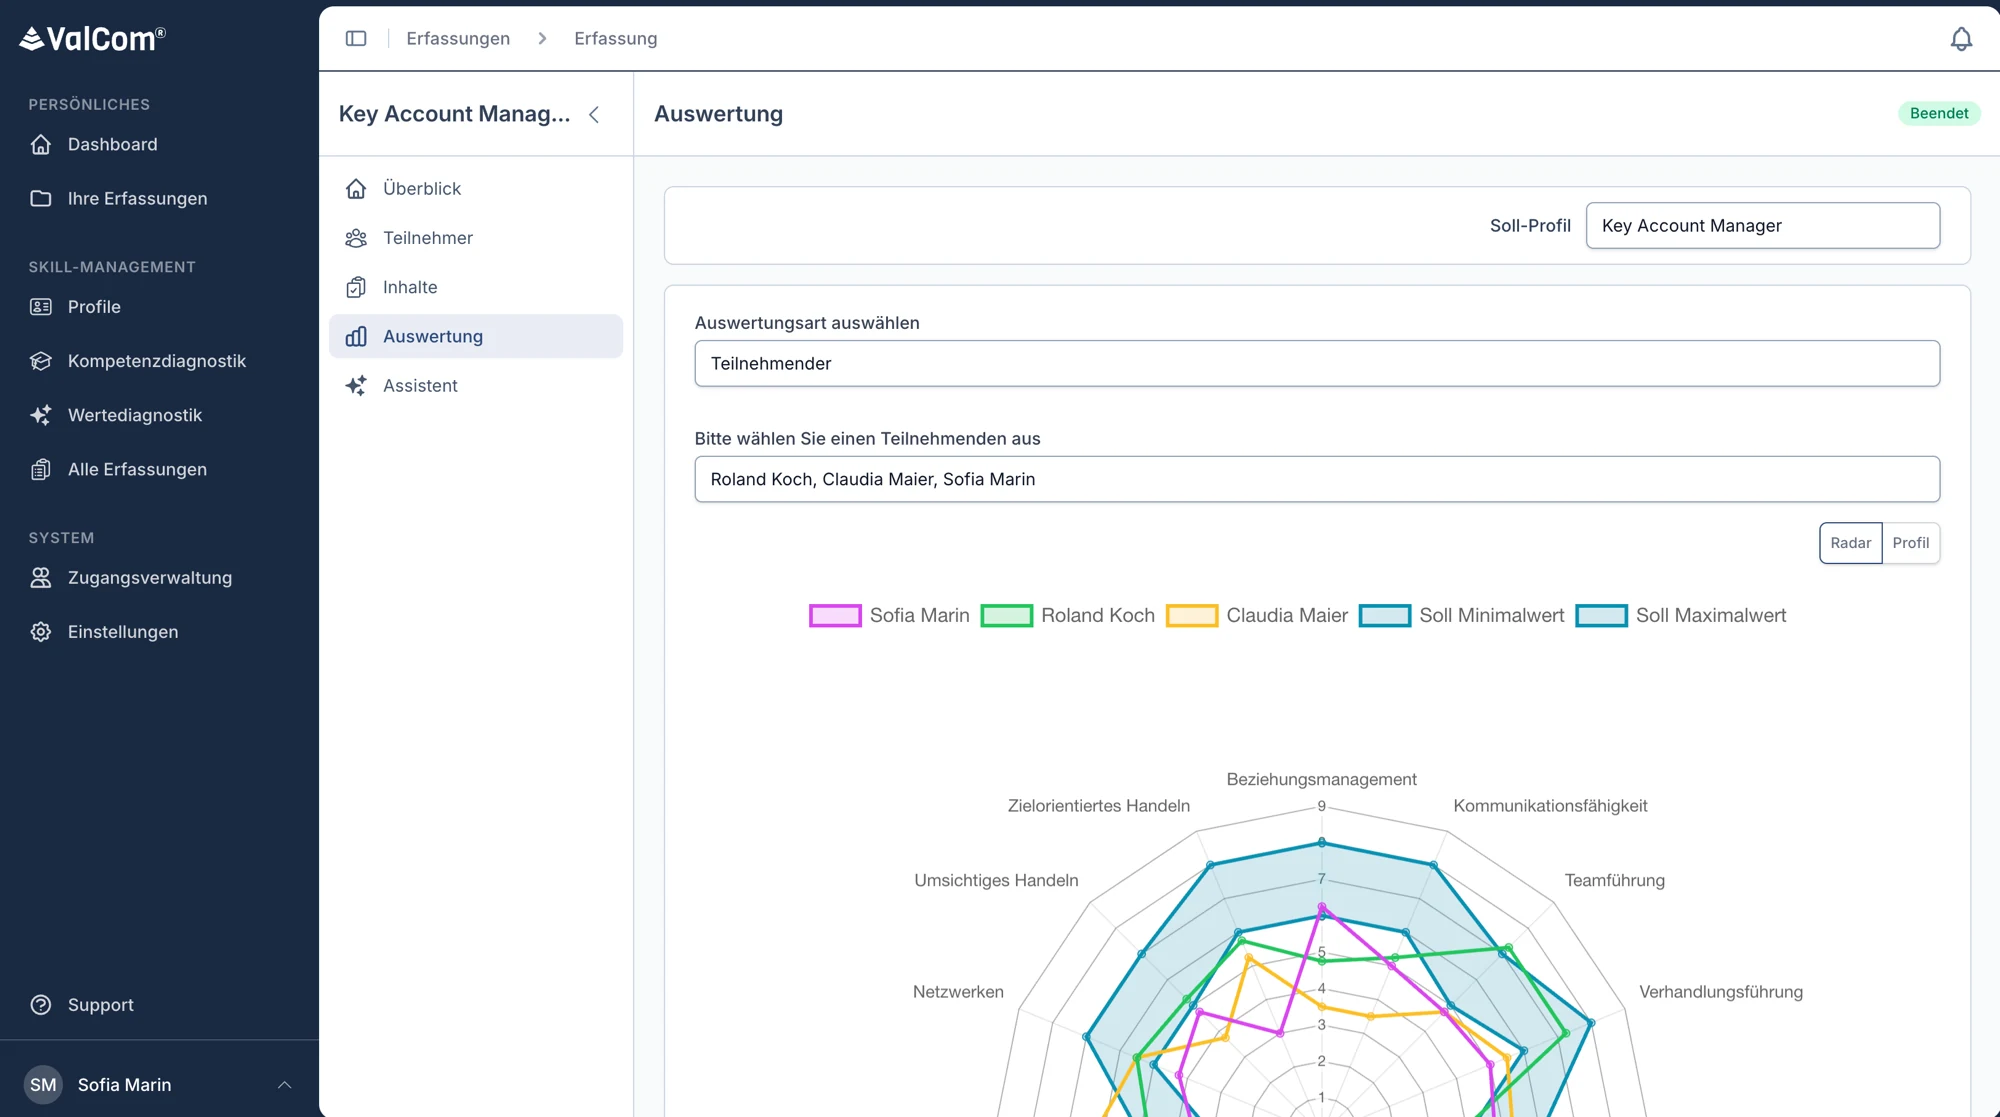Select the Inhalte tab
Image resolution: width=2000 pixels, height=1117 pixels.
[x=476, y=287]
